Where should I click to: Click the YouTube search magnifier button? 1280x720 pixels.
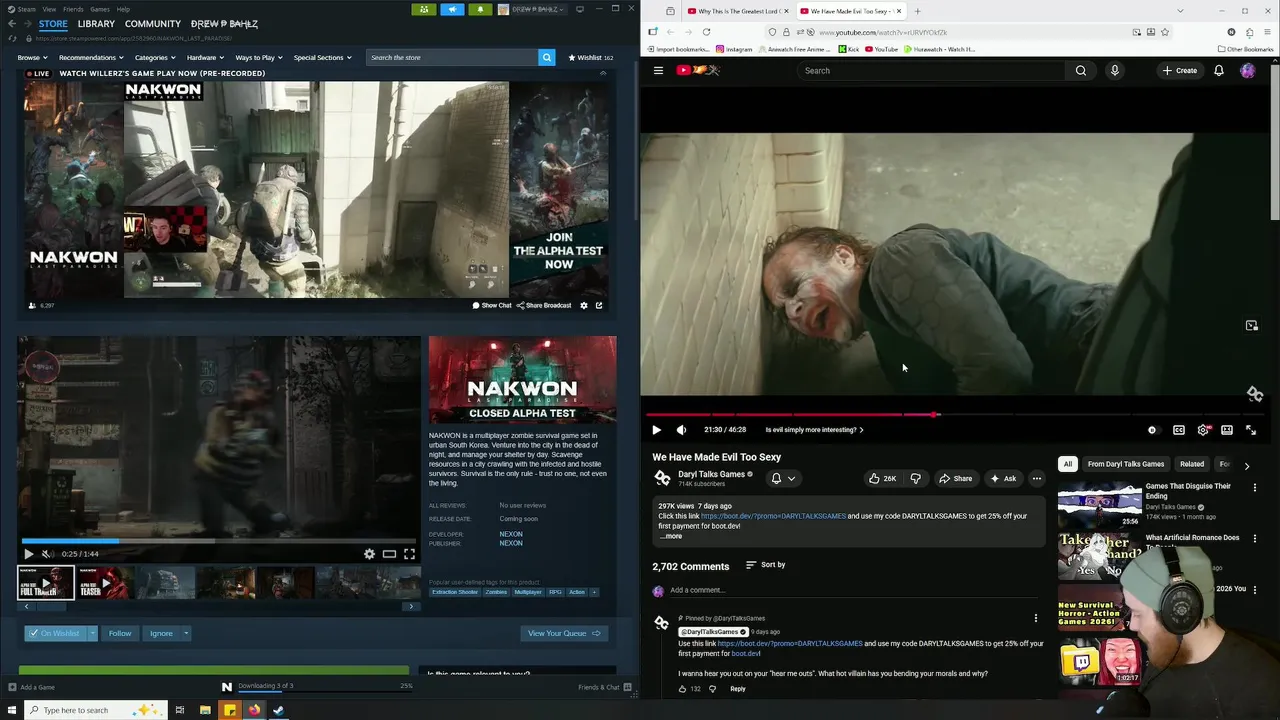(1081, 70)
